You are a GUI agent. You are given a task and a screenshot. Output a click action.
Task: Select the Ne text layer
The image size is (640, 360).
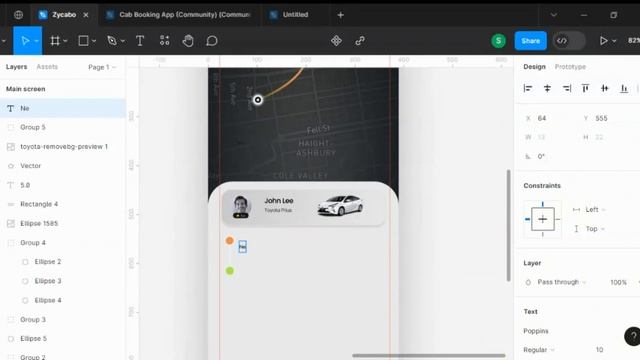[x=63, y=108]
